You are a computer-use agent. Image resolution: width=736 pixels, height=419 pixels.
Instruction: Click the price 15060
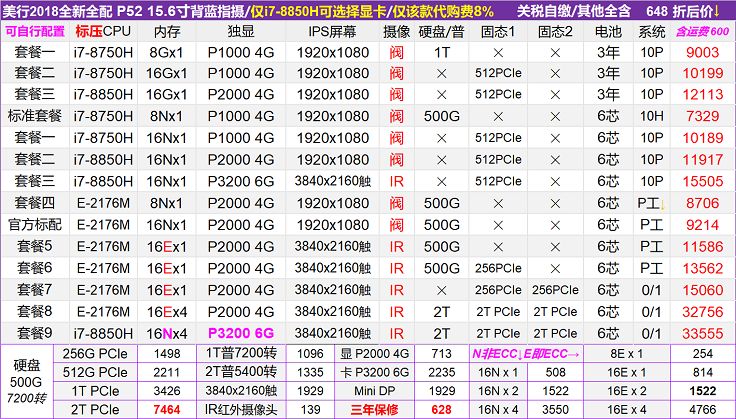(703, 290)
